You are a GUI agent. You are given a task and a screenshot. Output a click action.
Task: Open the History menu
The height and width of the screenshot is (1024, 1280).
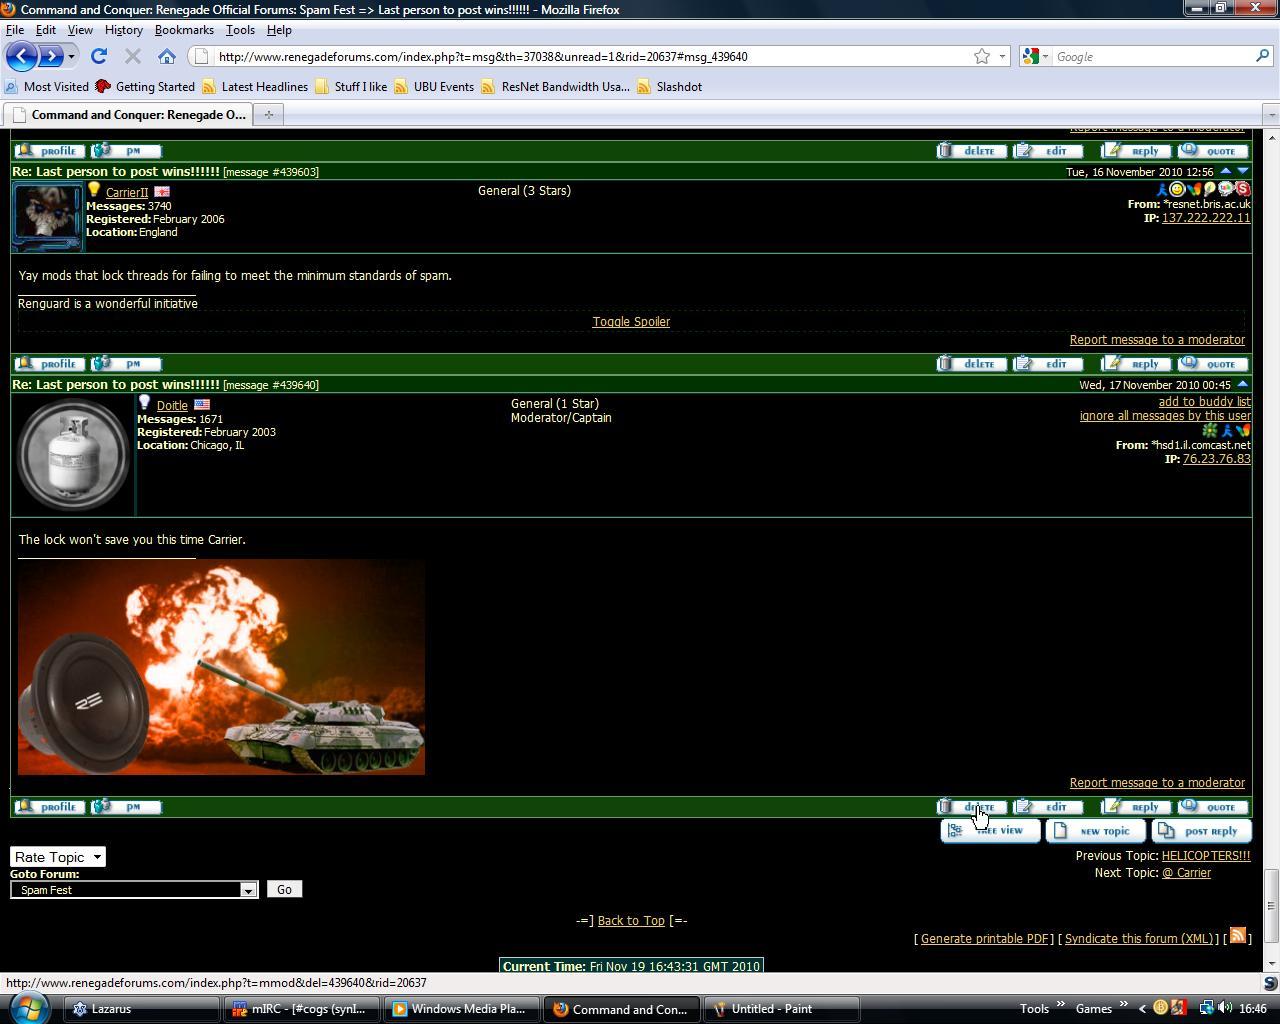click(x=123, y=30)
